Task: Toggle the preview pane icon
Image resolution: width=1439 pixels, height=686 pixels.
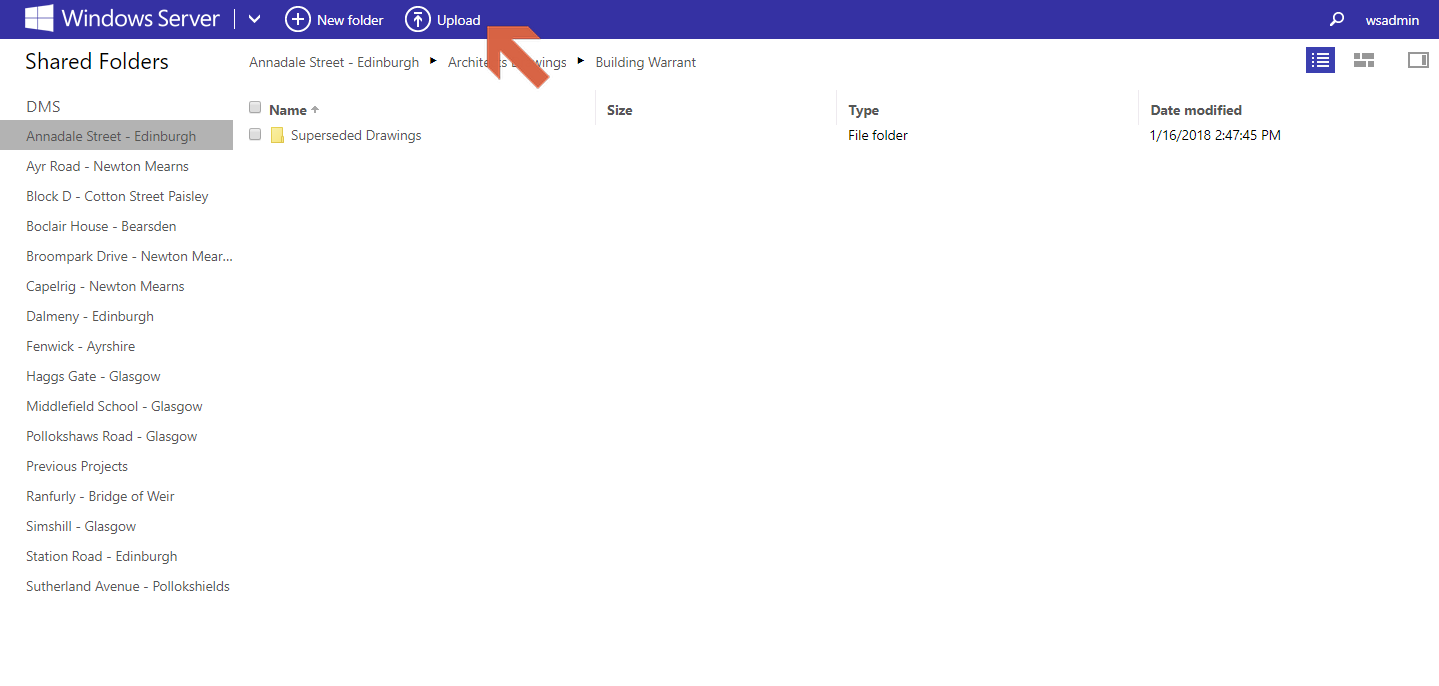Action: [1418, 60]
